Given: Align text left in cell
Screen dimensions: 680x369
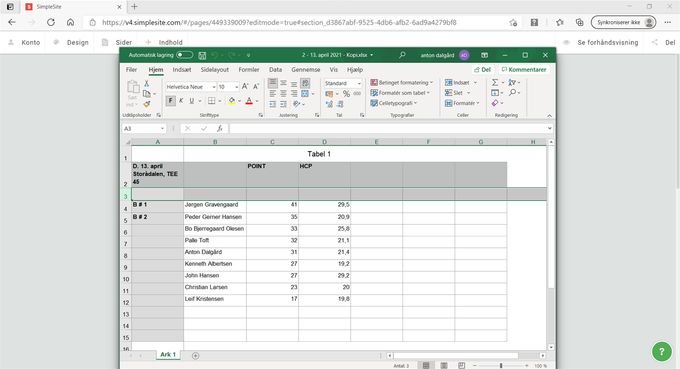Looking at the screenshot, I should click(x=272, y=94).
